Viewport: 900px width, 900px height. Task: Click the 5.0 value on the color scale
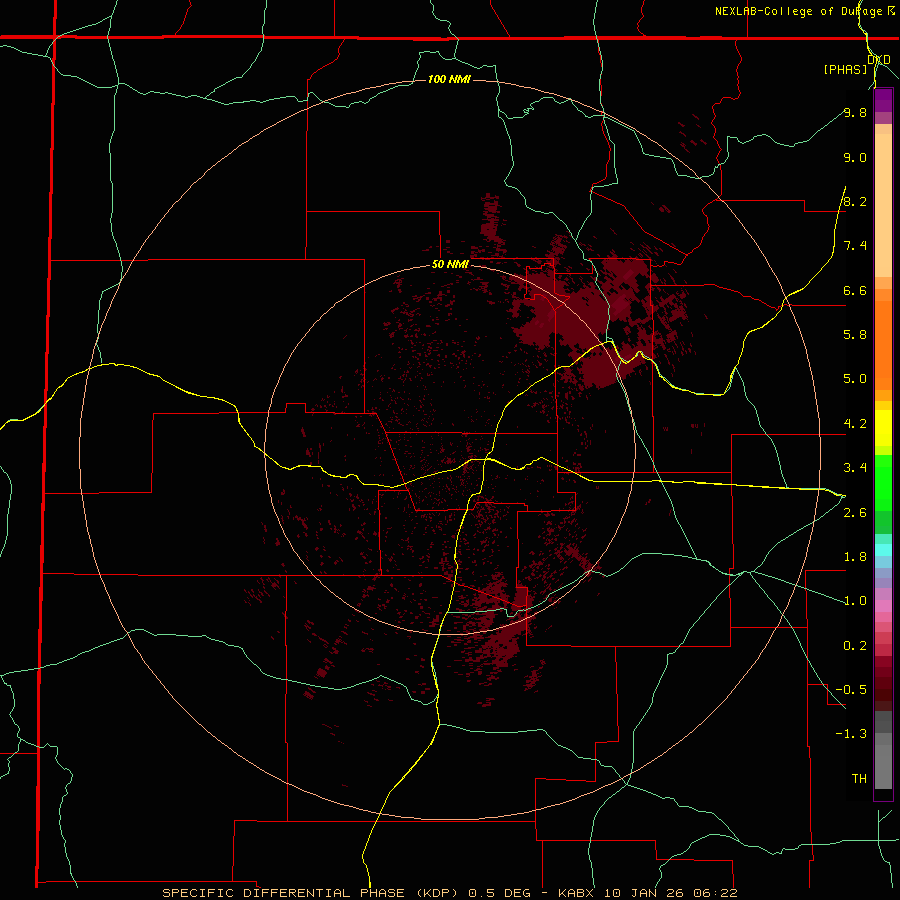click(855, 379)
